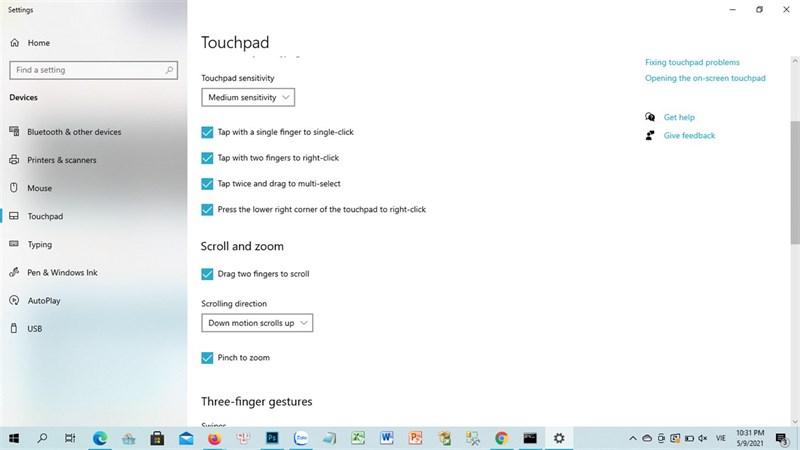Select Typing in the sidebar

pos(40,244)
